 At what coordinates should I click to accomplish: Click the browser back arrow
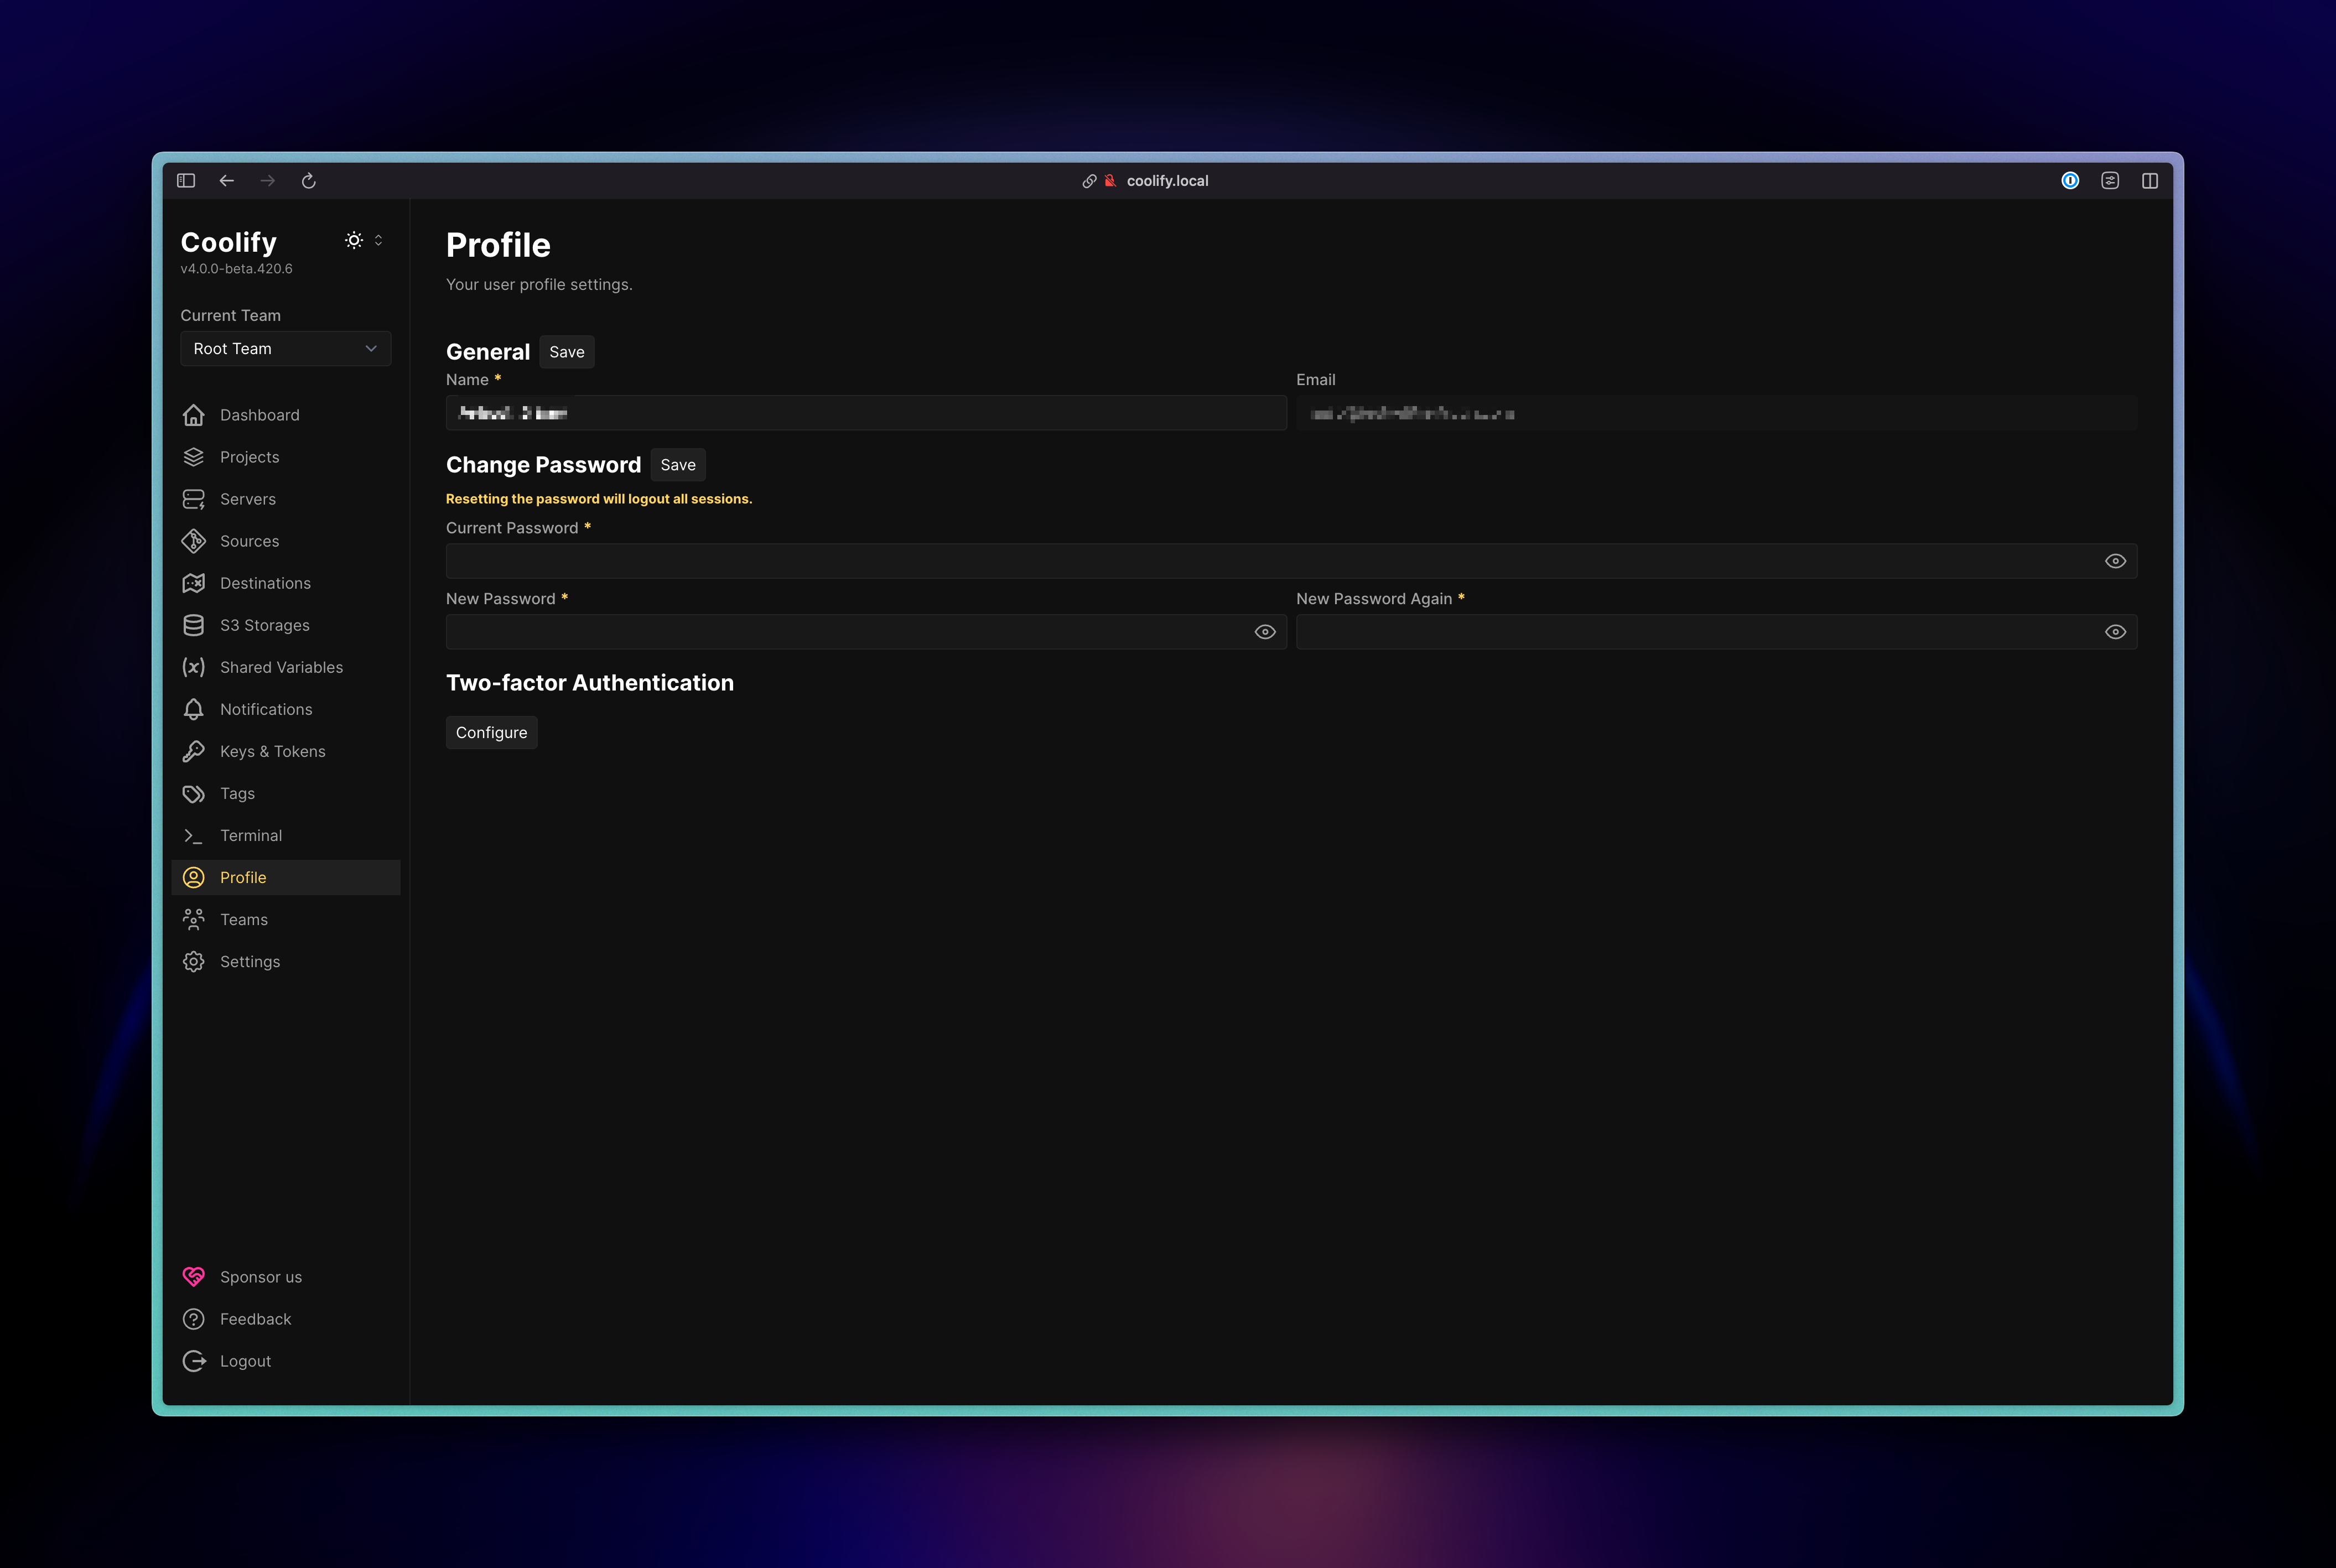click(x=227, y=181)
